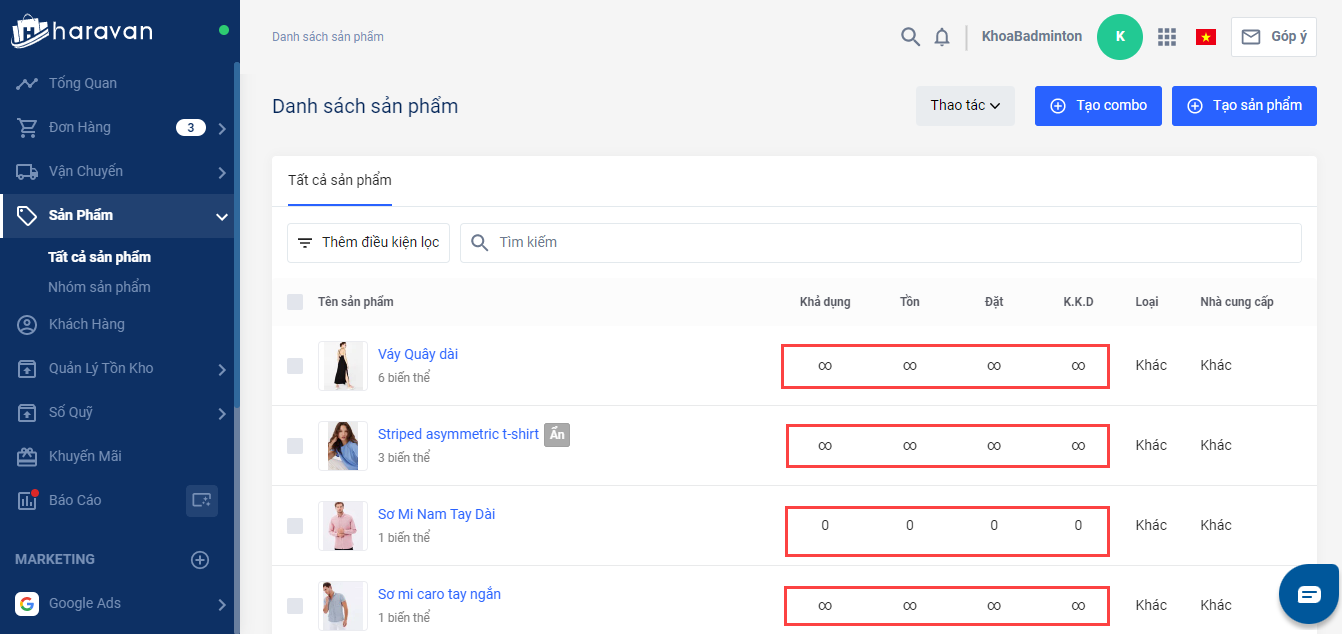
Task: Open the chat support bubble
Action: click(x=1309, y=595)
